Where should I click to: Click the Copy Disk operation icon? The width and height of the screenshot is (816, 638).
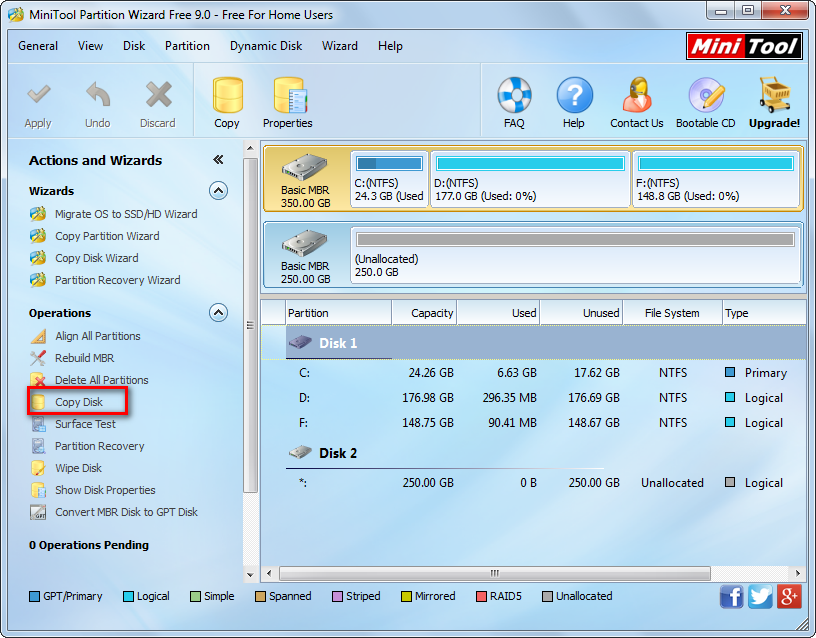click(38, 402)
